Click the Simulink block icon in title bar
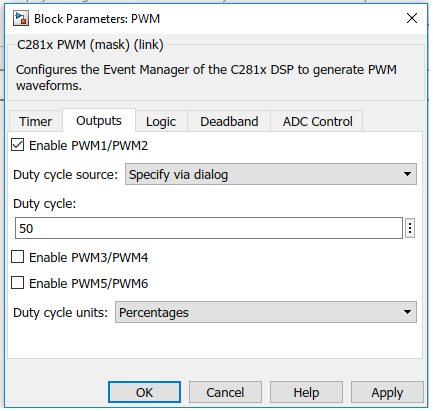Viewport: 433px width, 411px height. pyautogui.click(x=21, y=18)
